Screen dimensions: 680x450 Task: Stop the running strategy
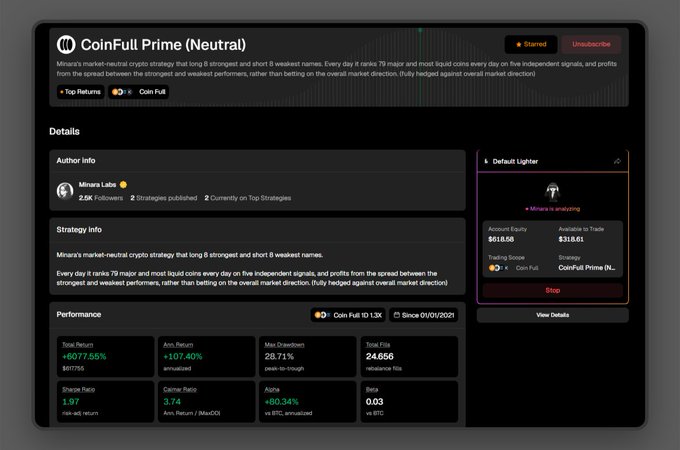click(552, 290)
